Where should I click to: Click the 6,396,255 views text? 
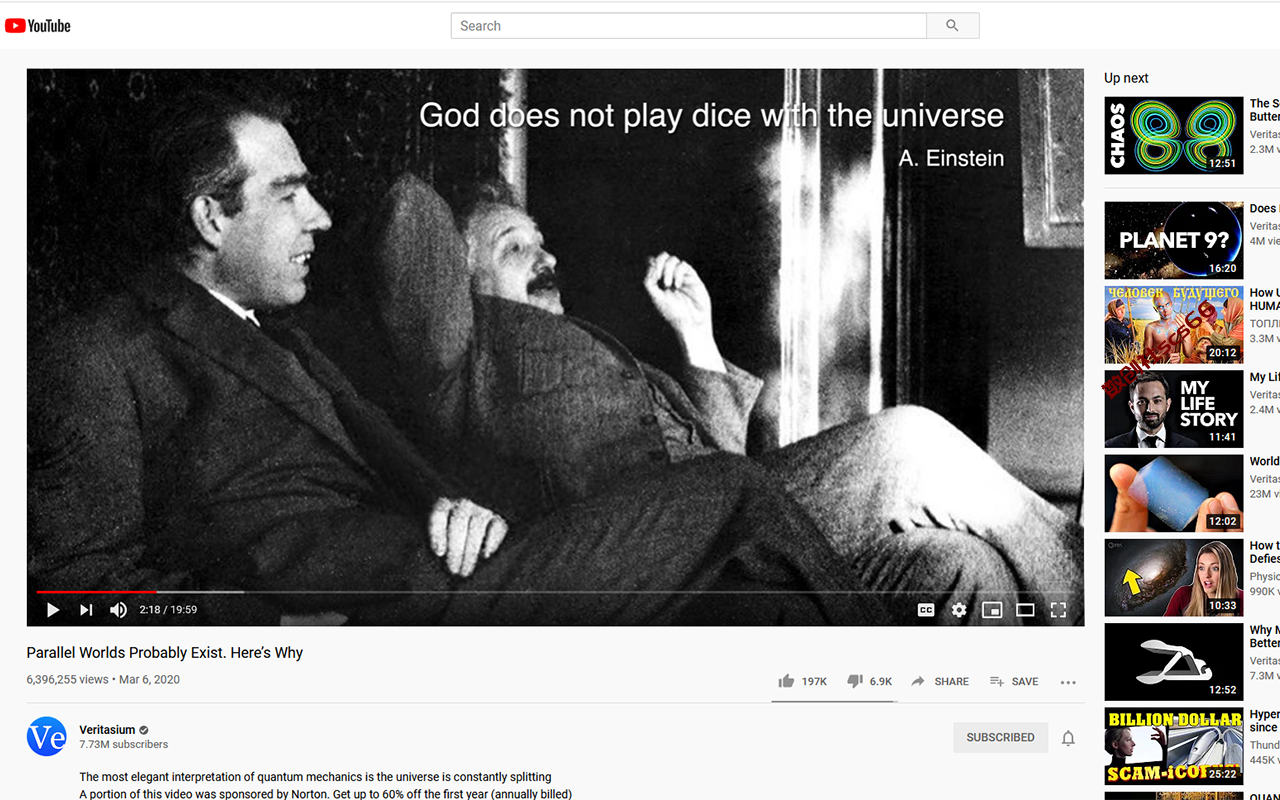pos(67,680)
